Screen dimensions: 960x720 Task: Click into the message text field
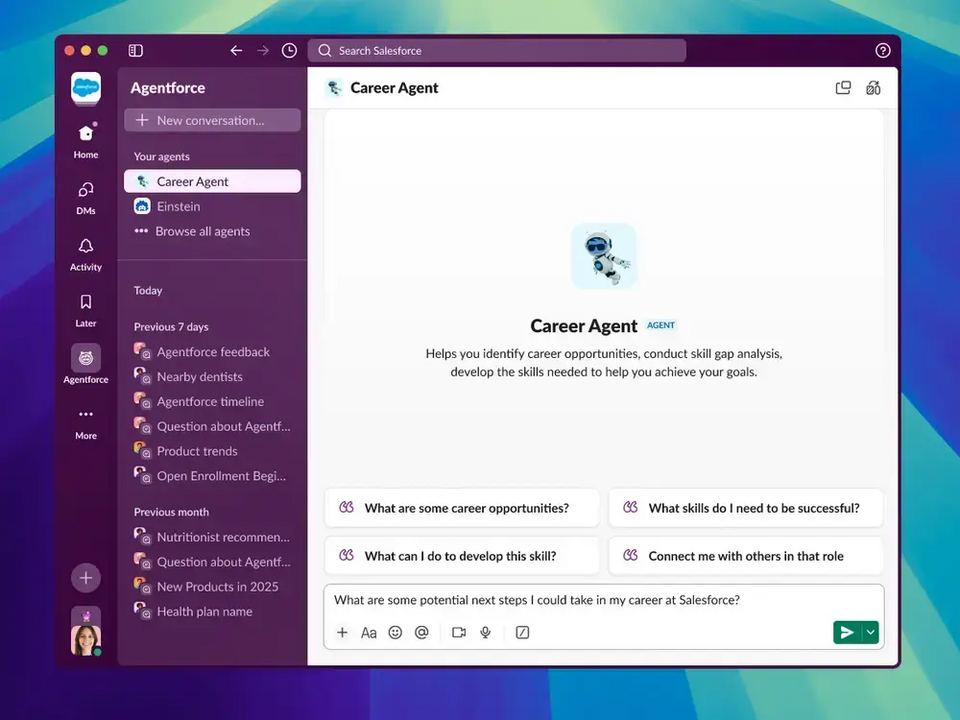tap(603, 600)
